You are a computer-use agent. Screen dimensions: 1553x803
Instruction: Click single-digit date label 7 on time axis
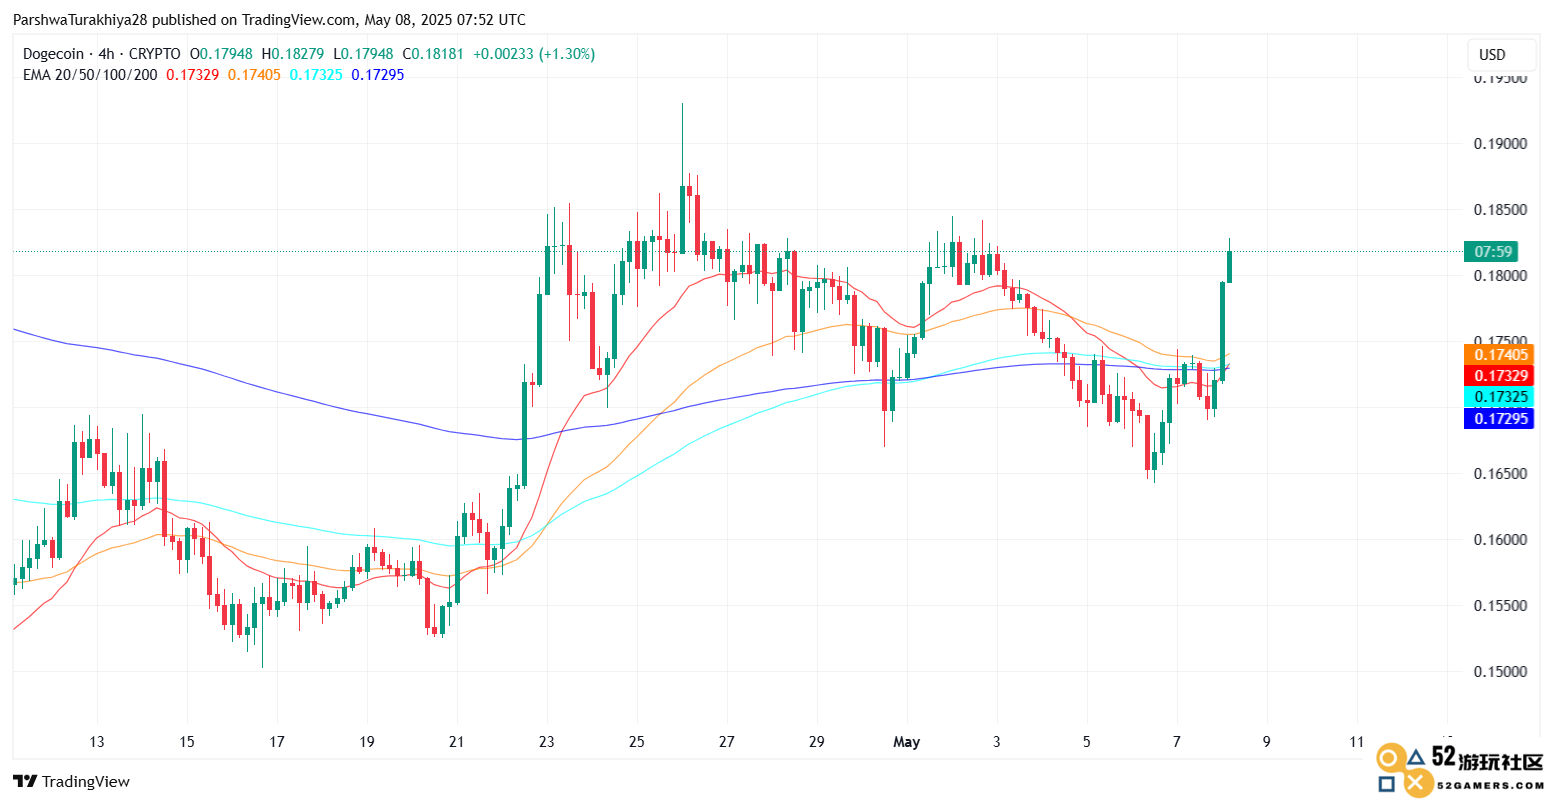[x=1177, y=742]
